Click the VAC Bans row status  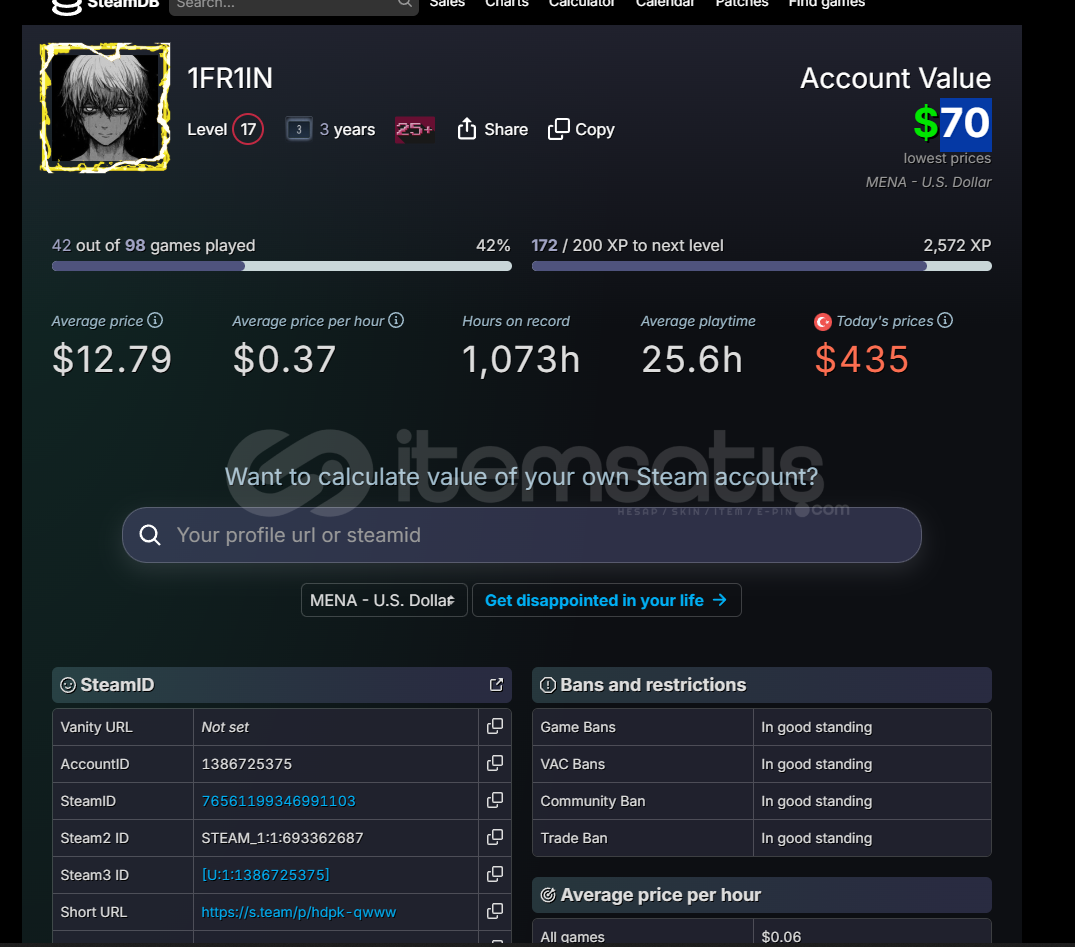click(817, 764)
